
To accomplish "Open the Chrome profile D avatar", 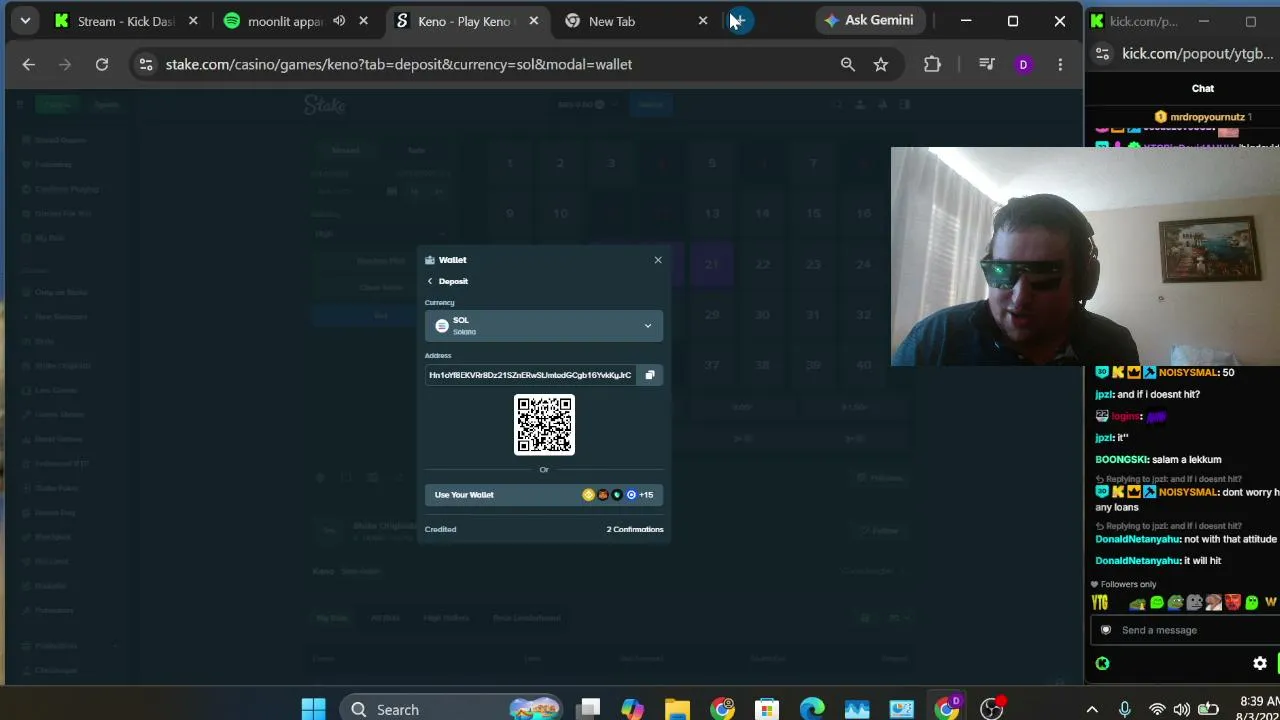I will pos(1023,64).
